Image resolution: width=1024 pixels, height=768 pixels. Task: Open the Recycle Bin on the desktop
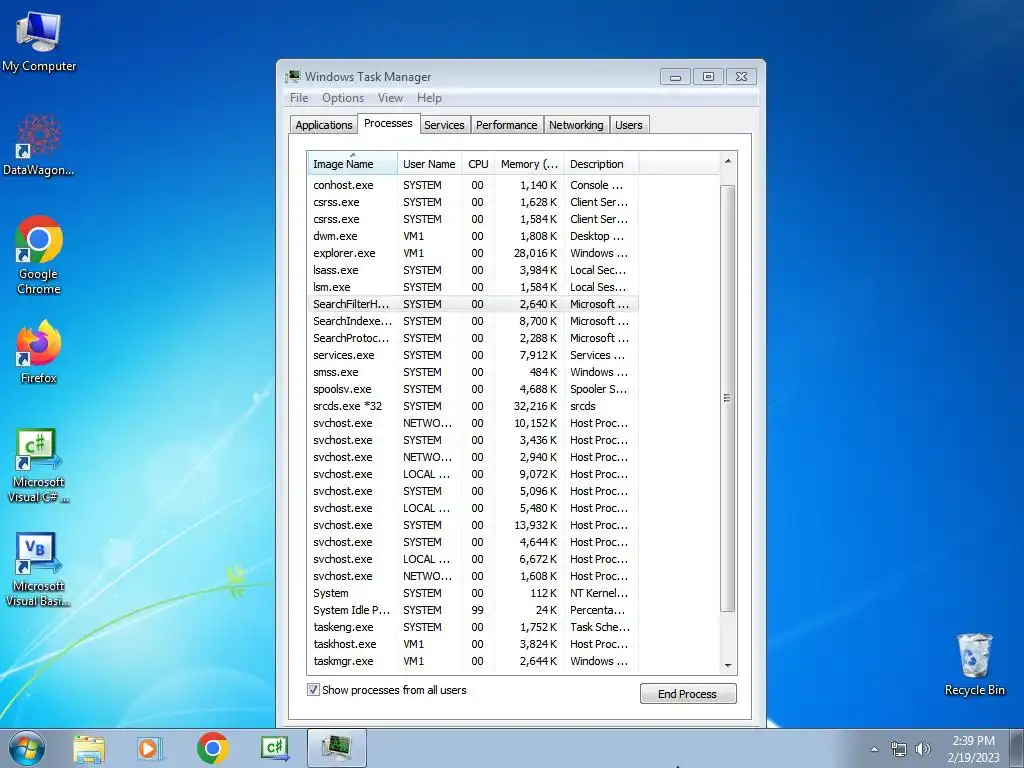(974, 664)
